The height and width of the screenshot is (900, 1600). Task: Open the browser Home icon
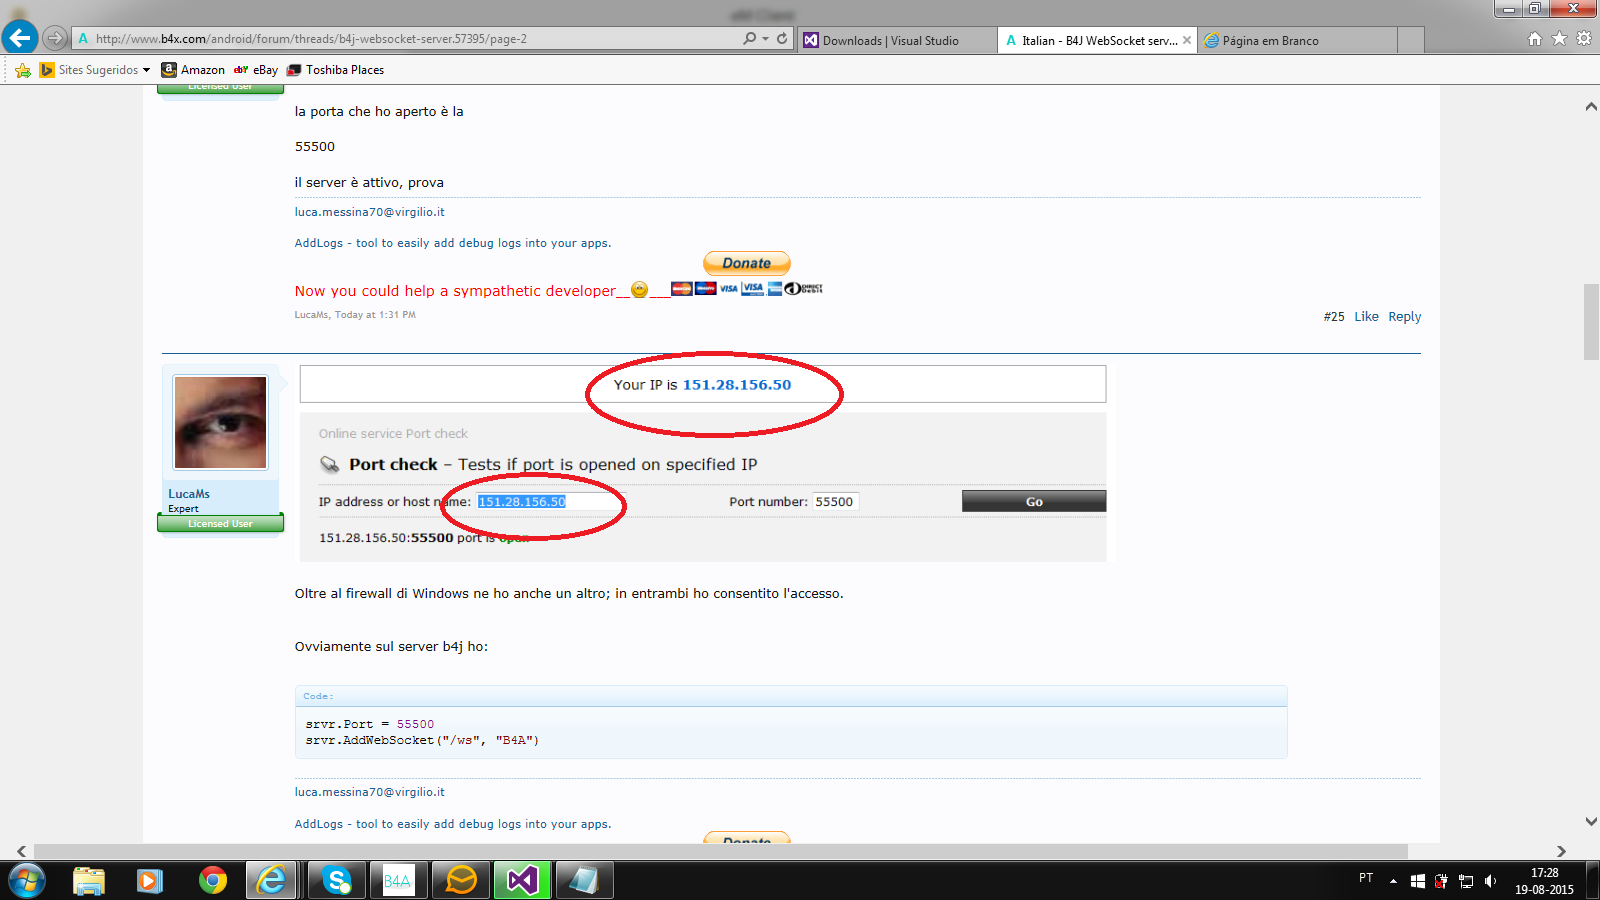(1535, 39)
